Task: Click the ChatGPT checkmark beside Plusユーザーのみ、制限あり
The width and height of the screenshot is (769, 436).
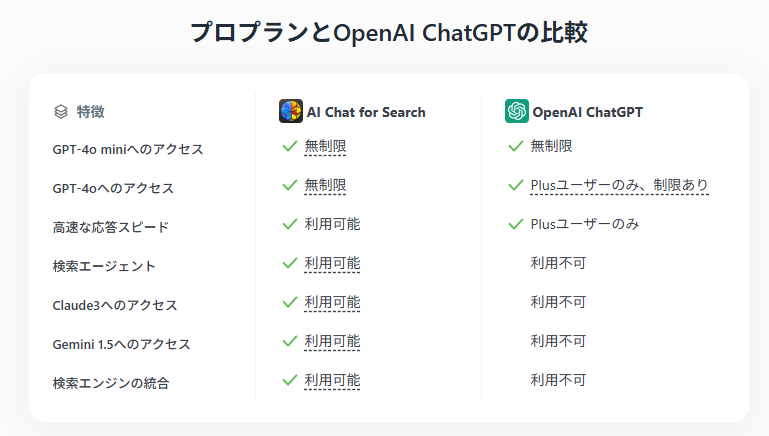Action: coord(516,185)
